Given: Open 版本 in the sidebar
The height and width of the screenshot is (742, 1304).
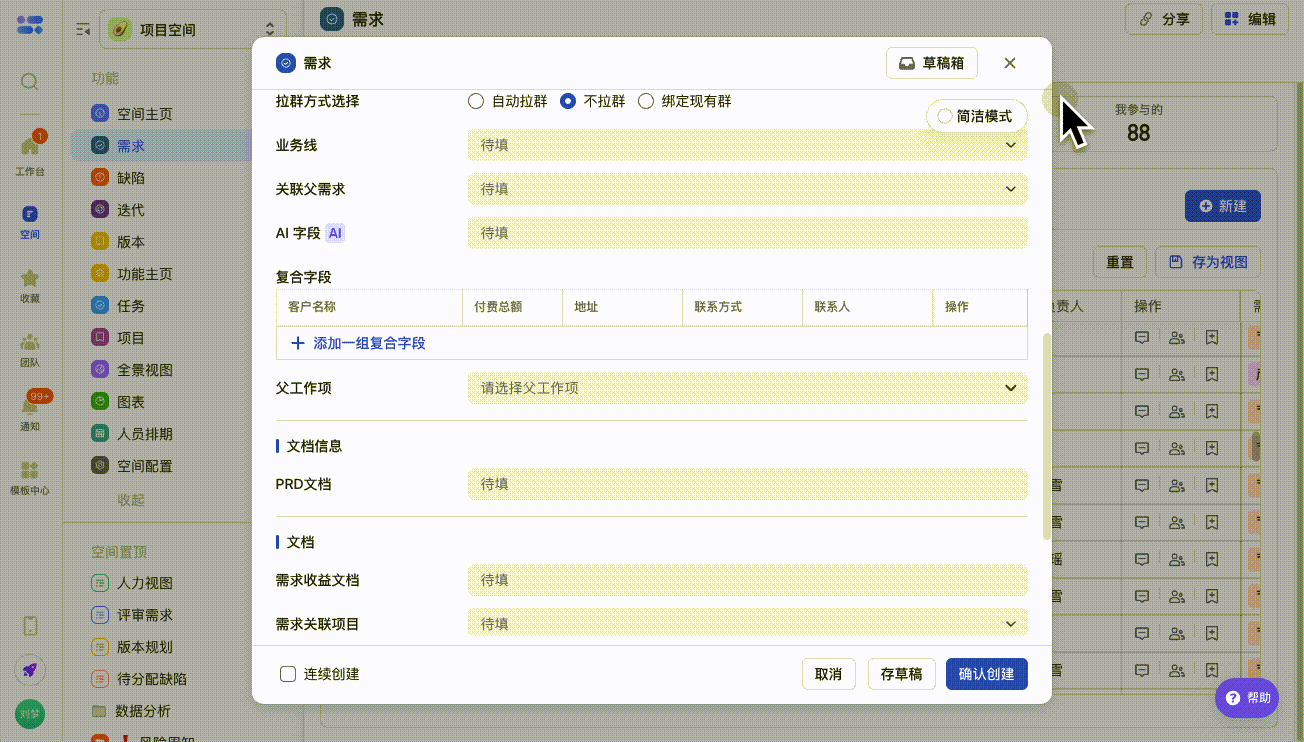Looking at the screenshot, I should pyautogui.click(x=130, y=242).
